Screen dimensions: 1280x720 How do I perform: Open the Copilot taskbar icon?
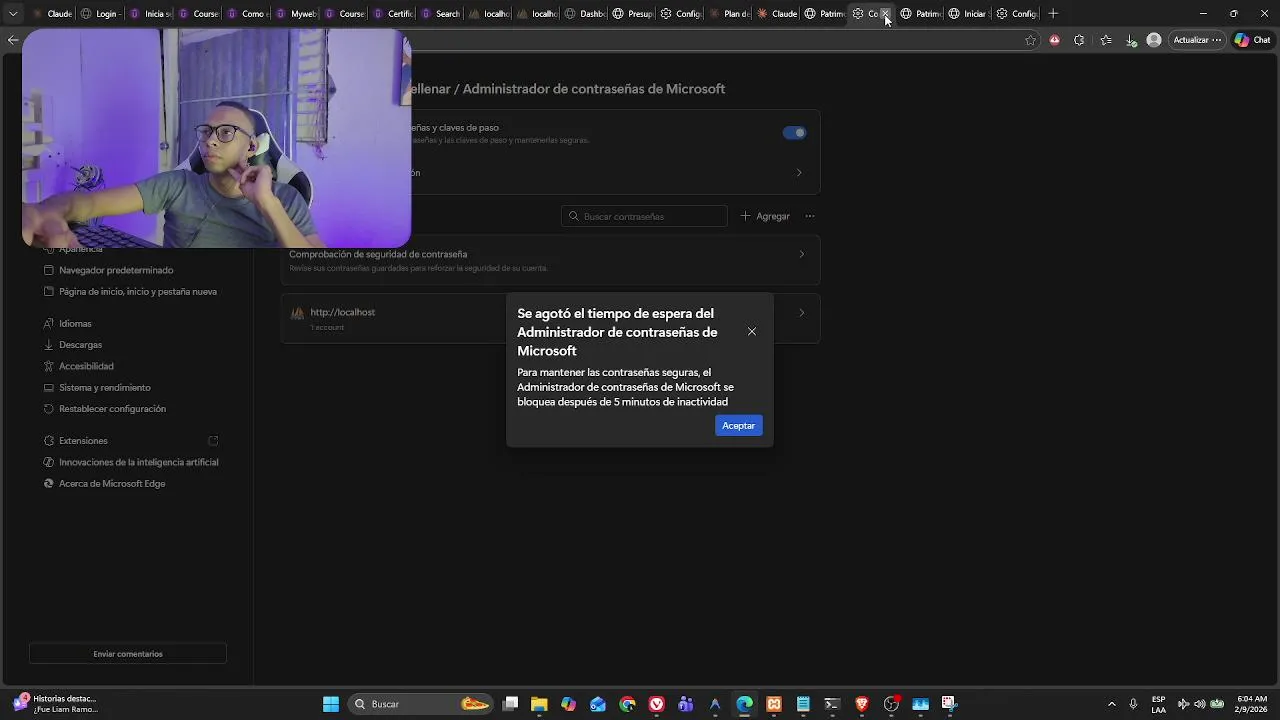[568, 704]
